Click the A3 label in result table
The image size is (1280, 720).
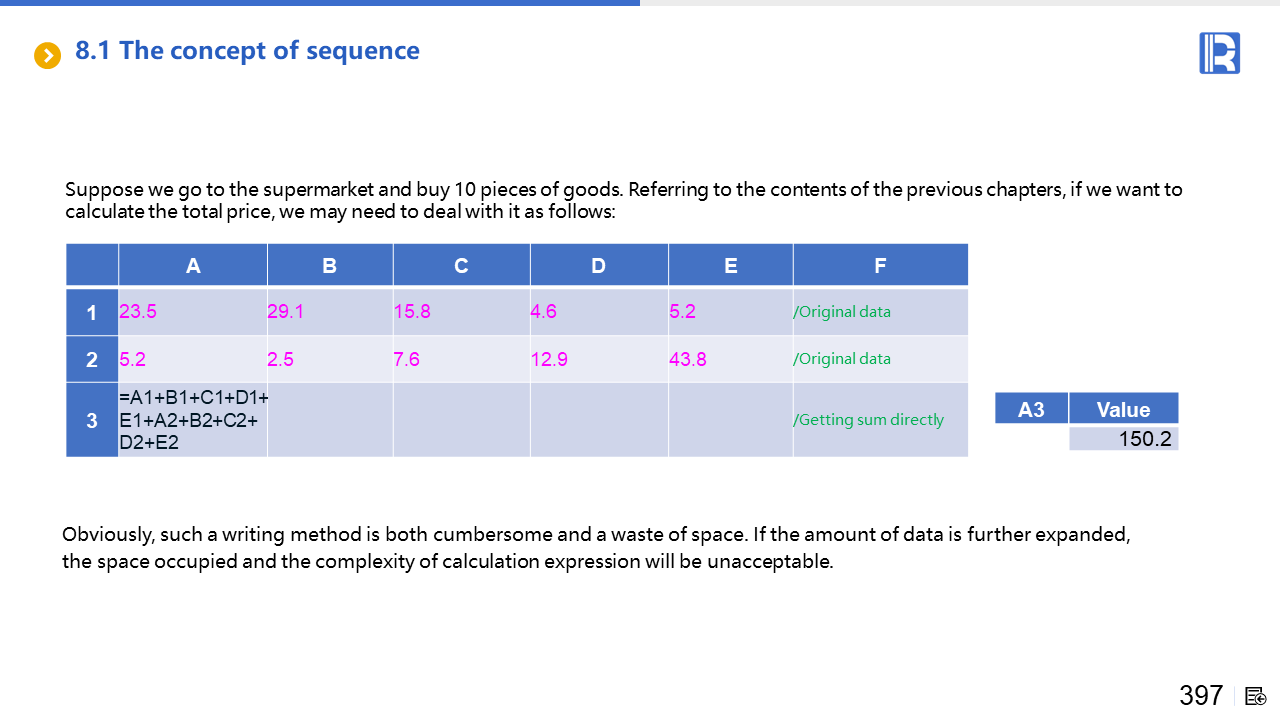1031,409
